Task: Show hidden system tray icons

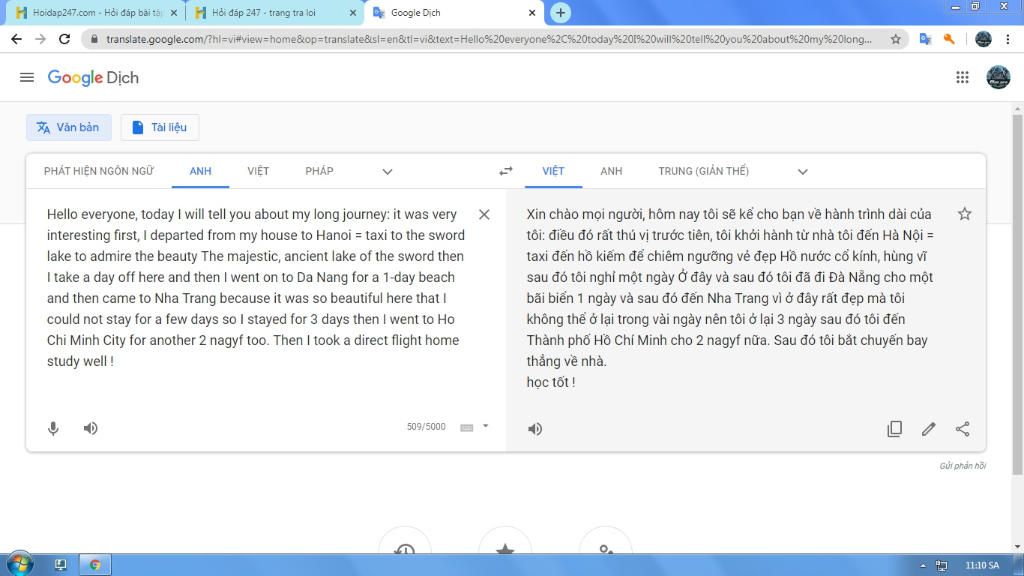Action: pyautogui.click(x=923, y=566)
